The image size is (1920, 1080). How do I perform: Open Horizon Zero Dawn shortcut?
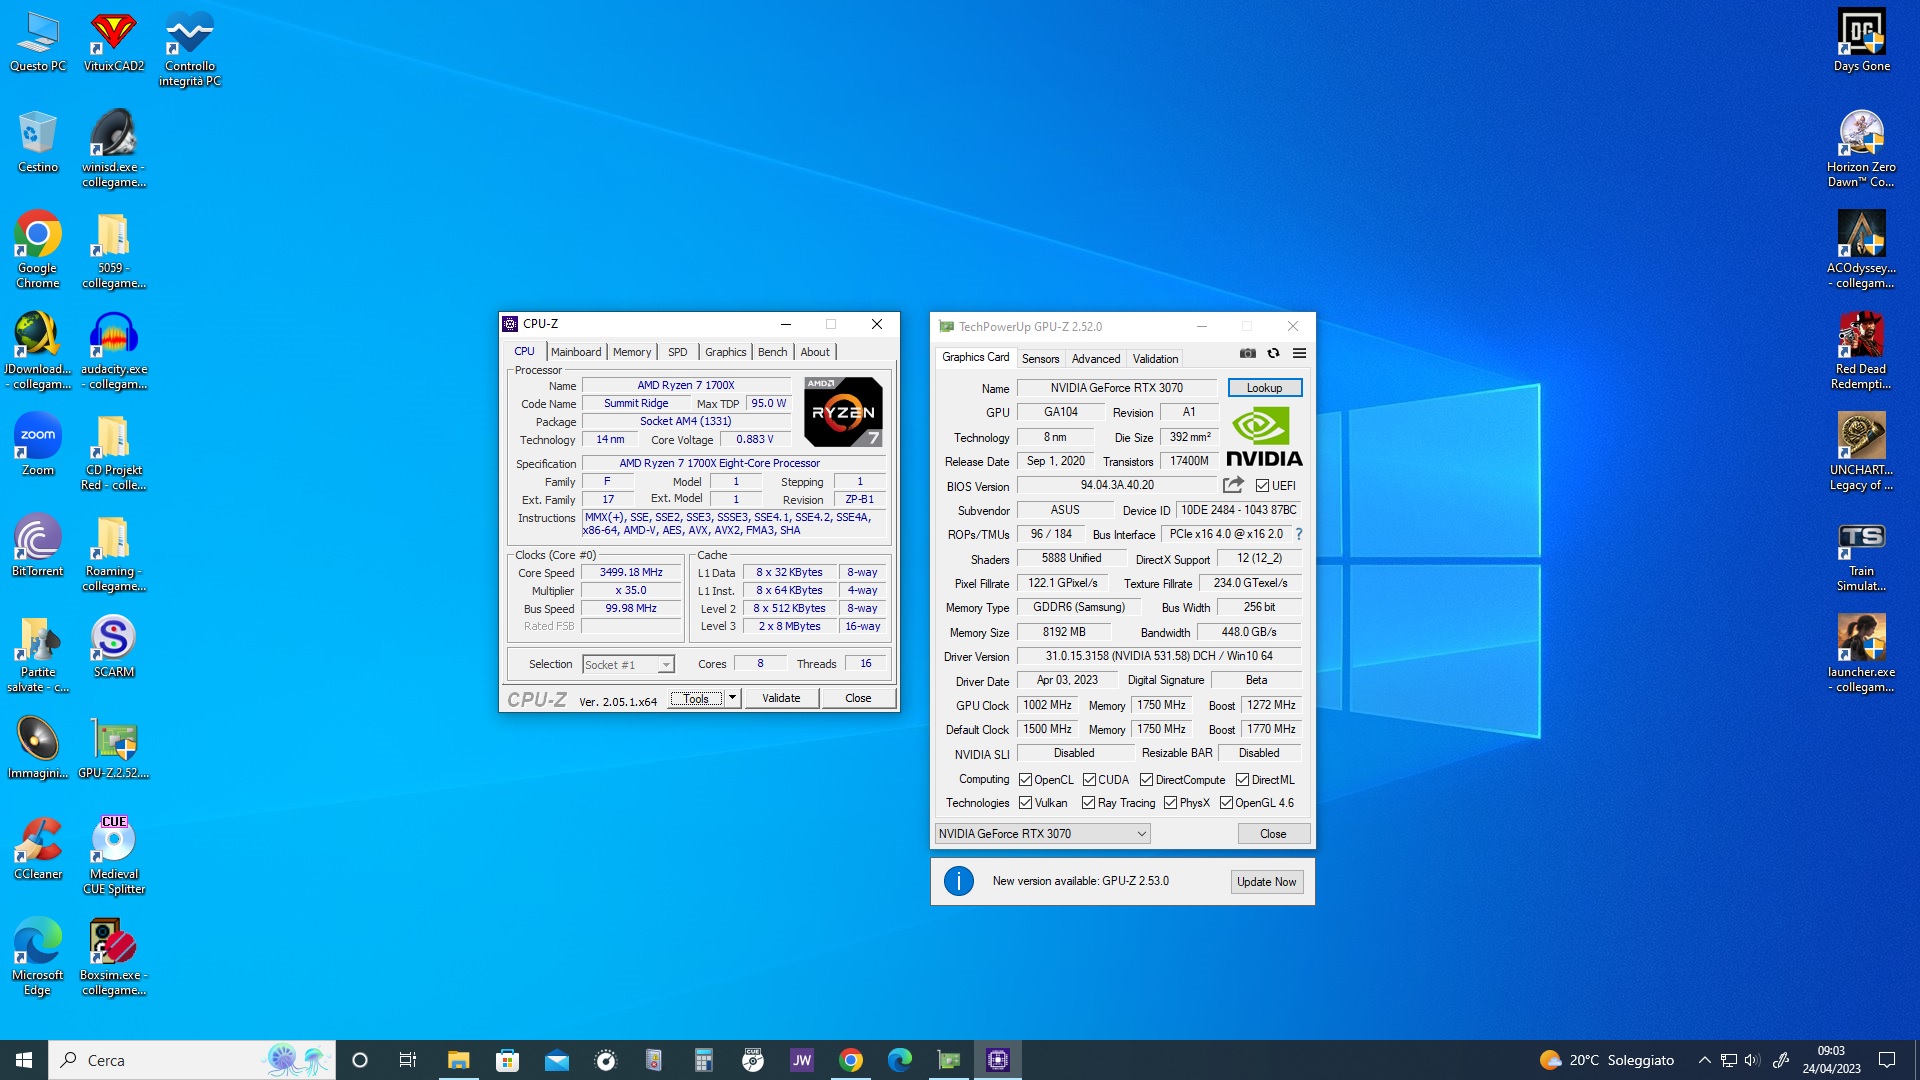point(1861,149)
